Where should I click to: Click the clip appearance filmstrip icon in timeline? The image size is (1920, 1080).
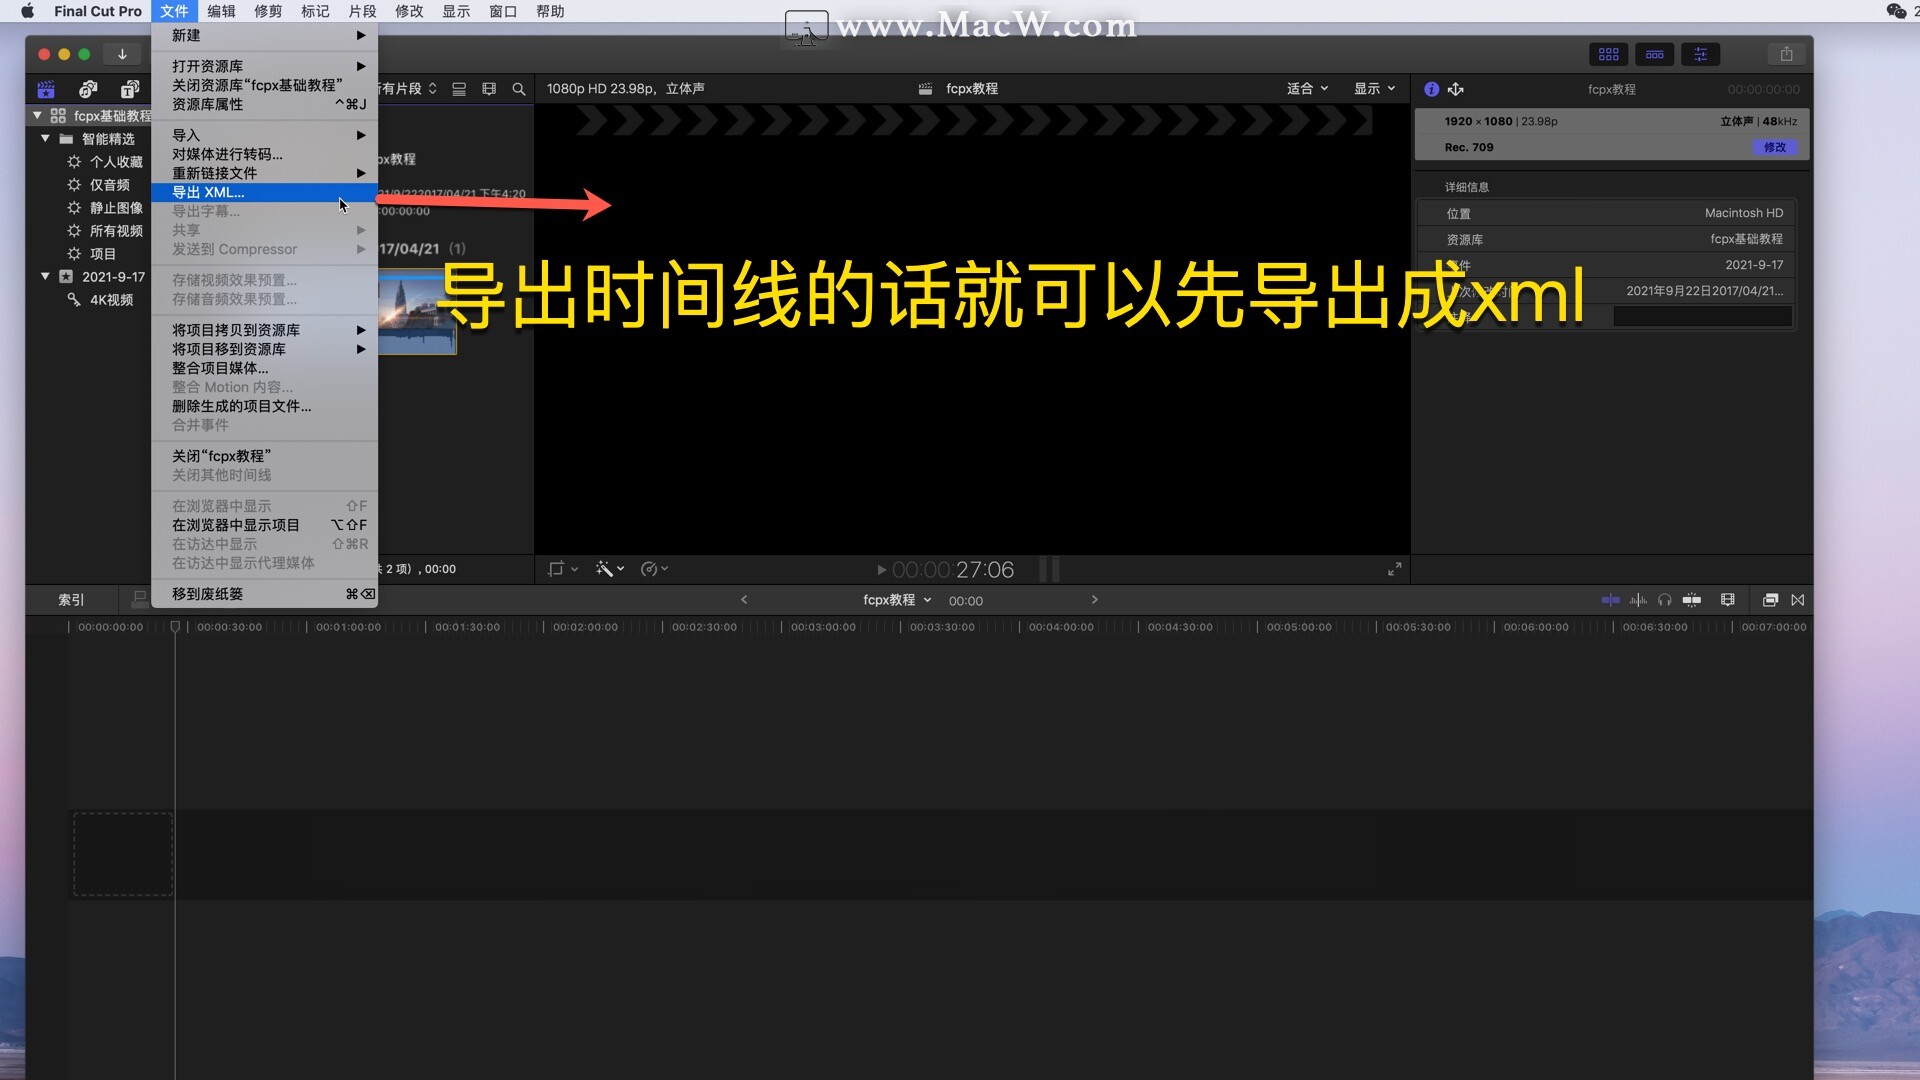pyautogui.click(x=1727, y=600)
